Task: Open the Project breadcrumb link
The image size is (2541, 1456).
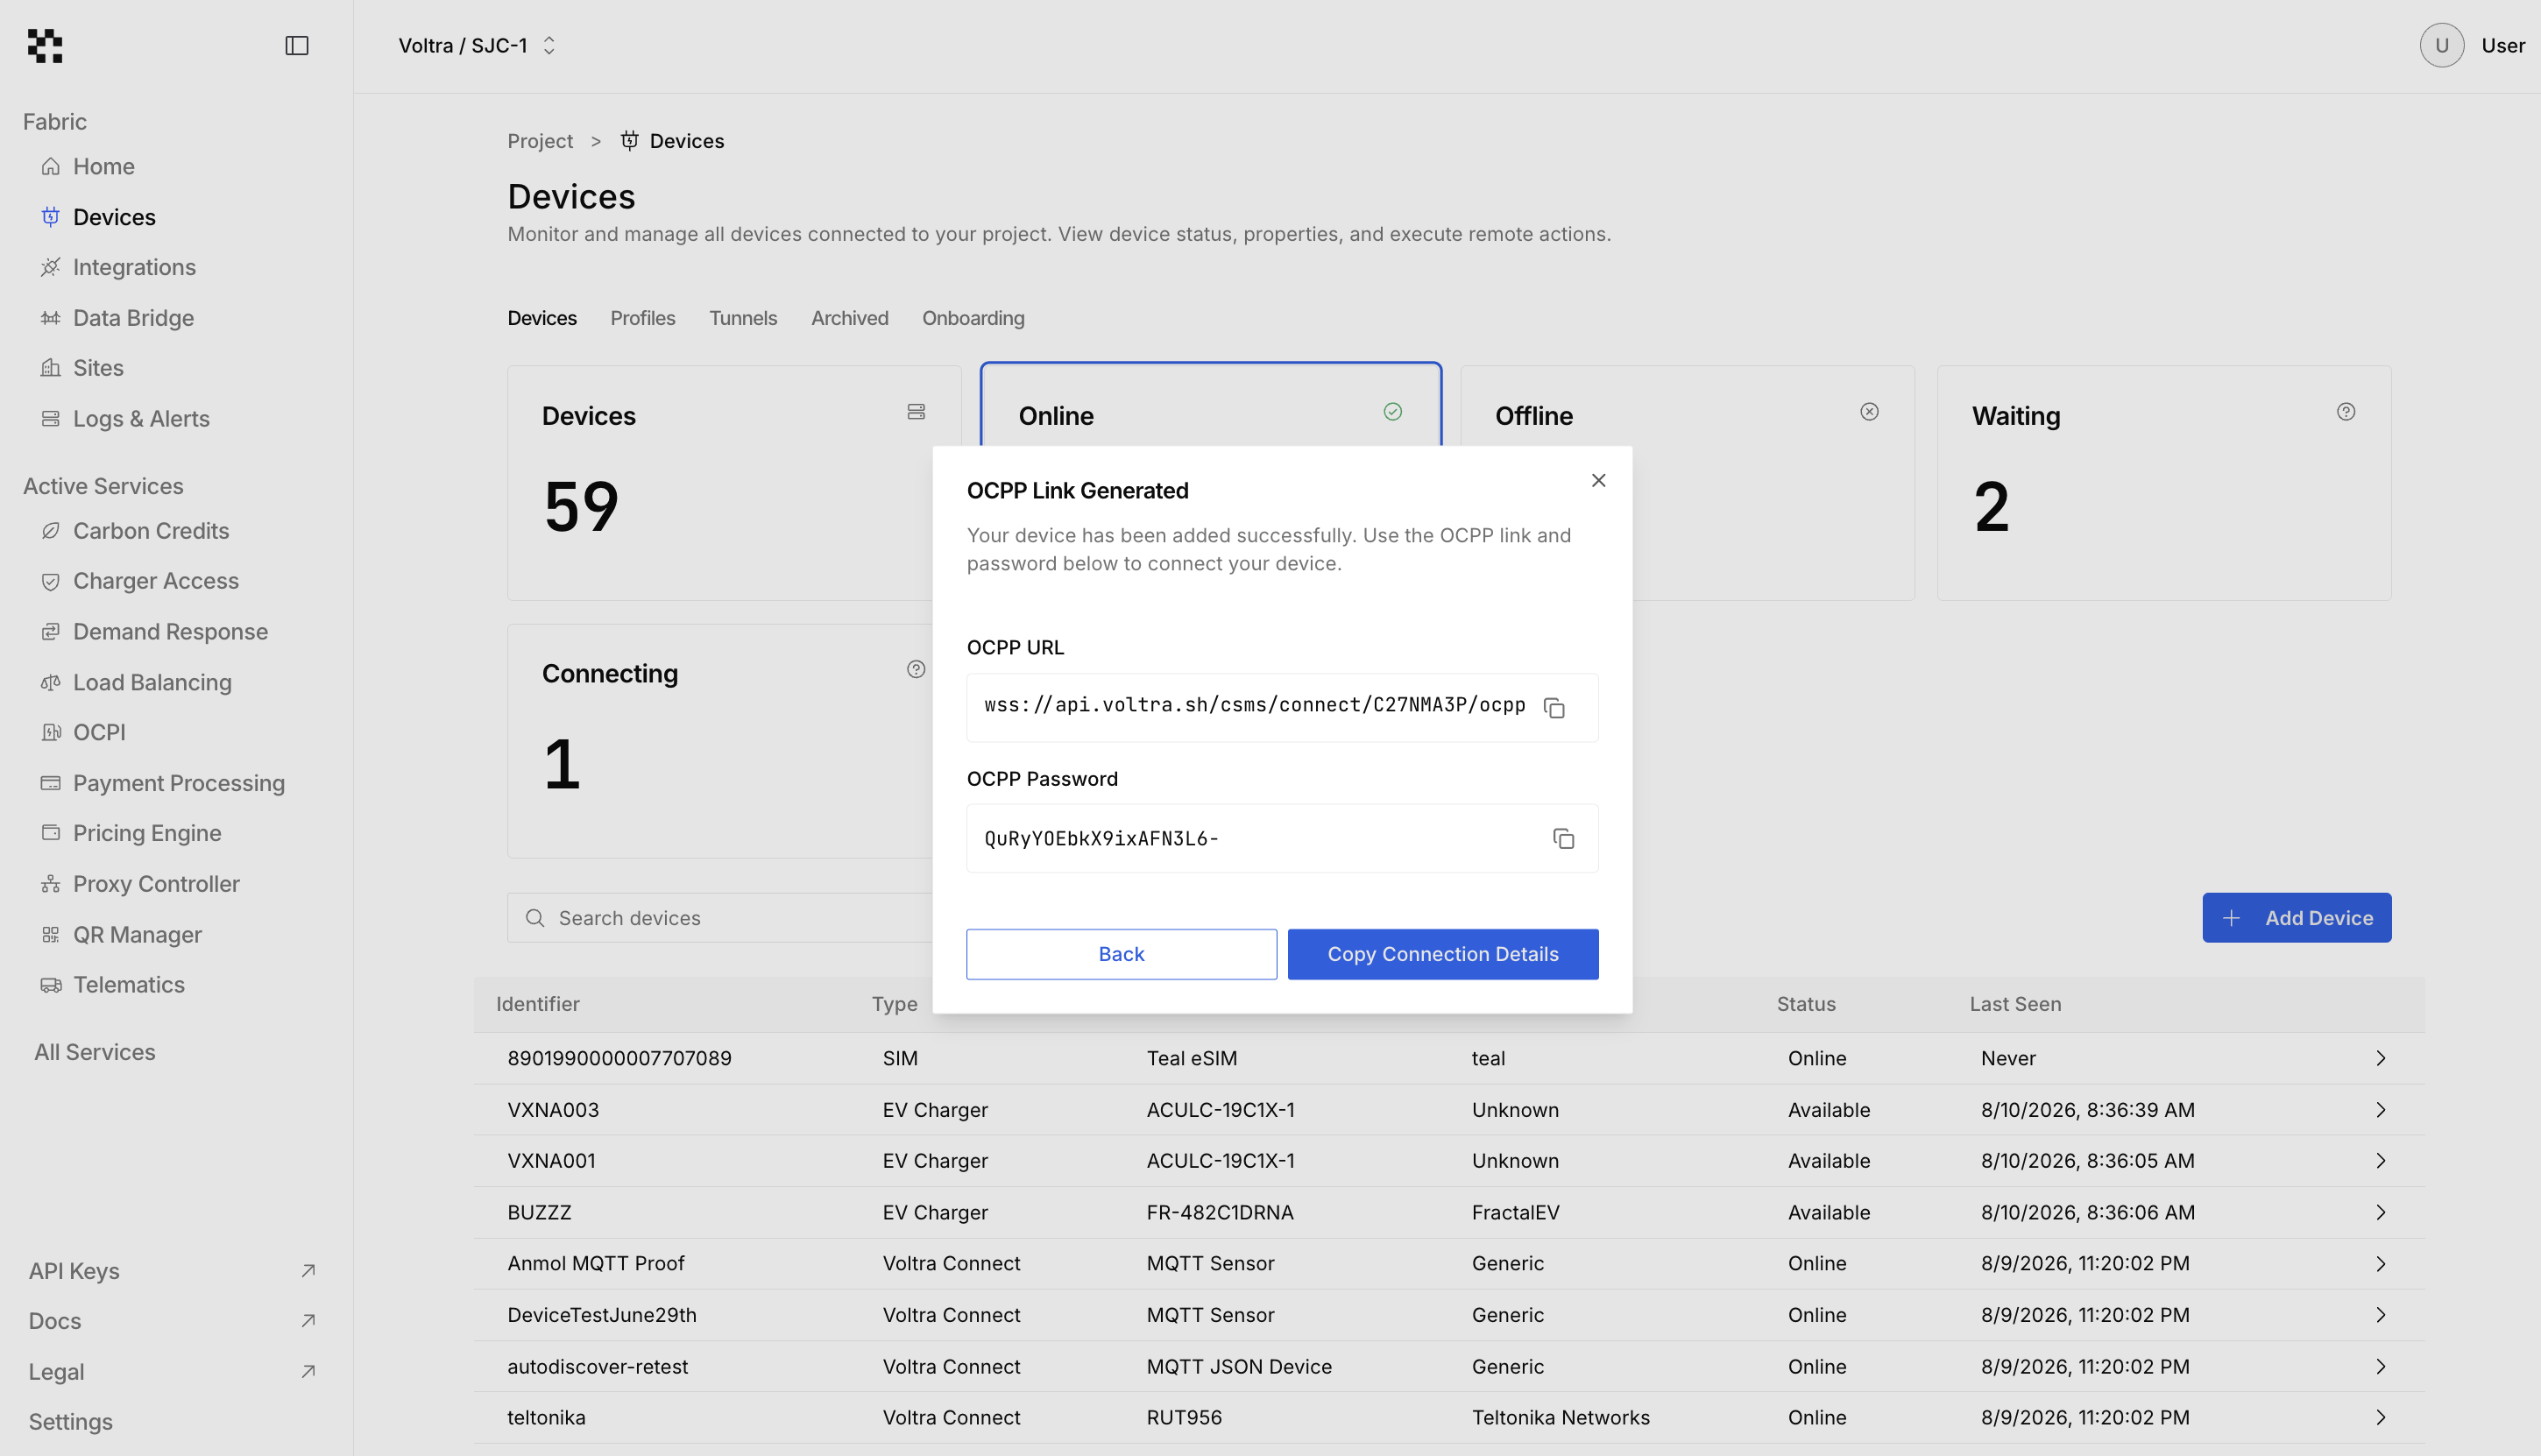Action: (x=540, y=141)
